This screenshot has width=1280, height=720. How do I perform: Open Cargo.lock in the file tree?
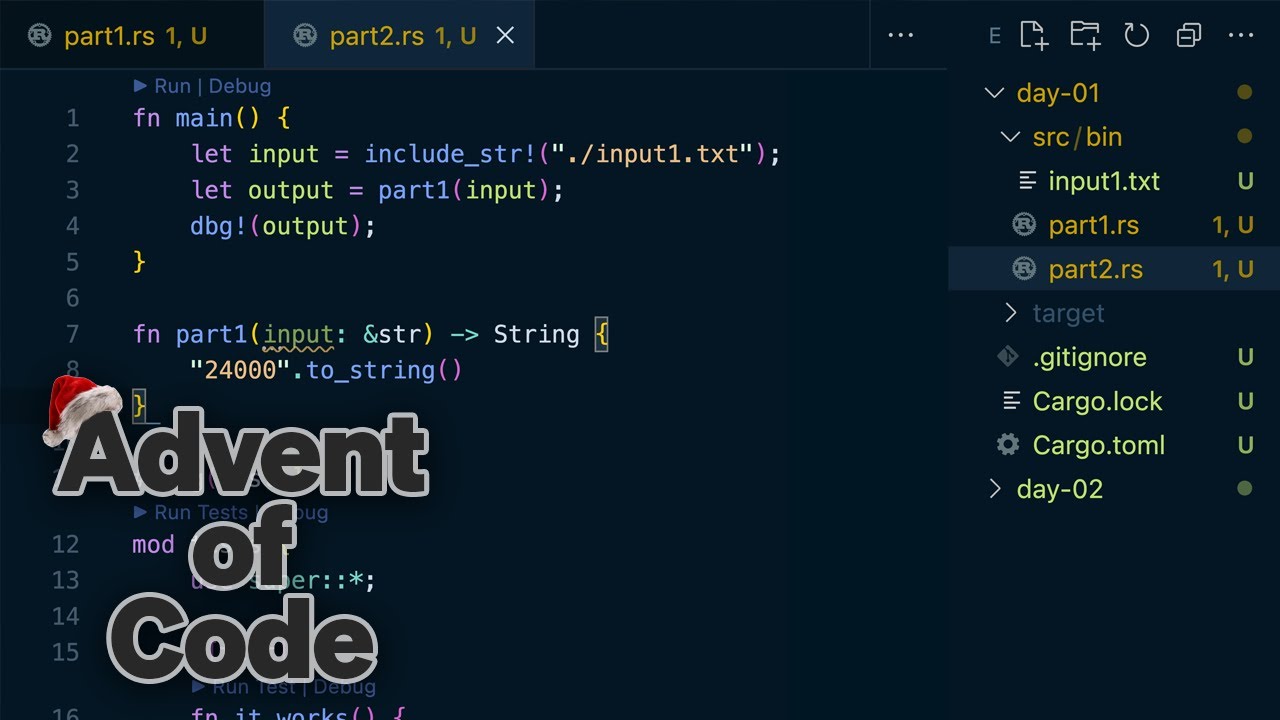tap(1097, 401)
